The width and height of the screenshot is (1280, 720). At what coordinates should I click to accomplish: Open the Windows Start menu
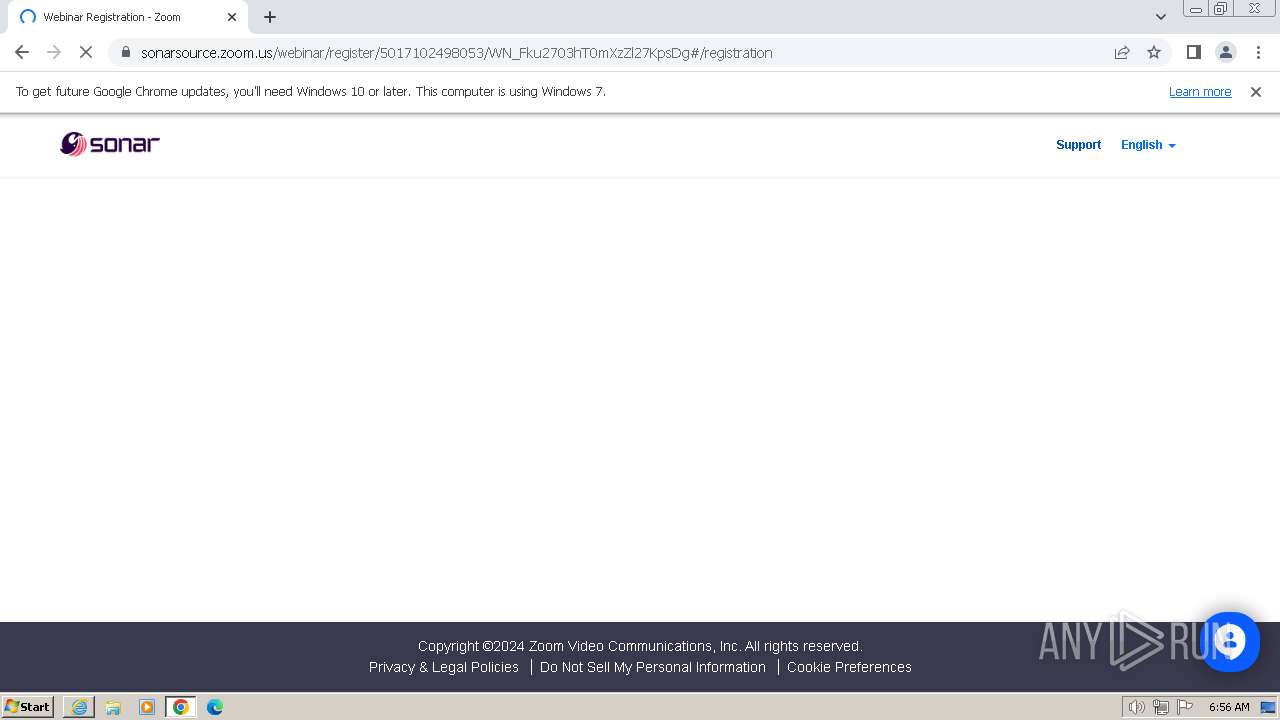coord(27,707)
